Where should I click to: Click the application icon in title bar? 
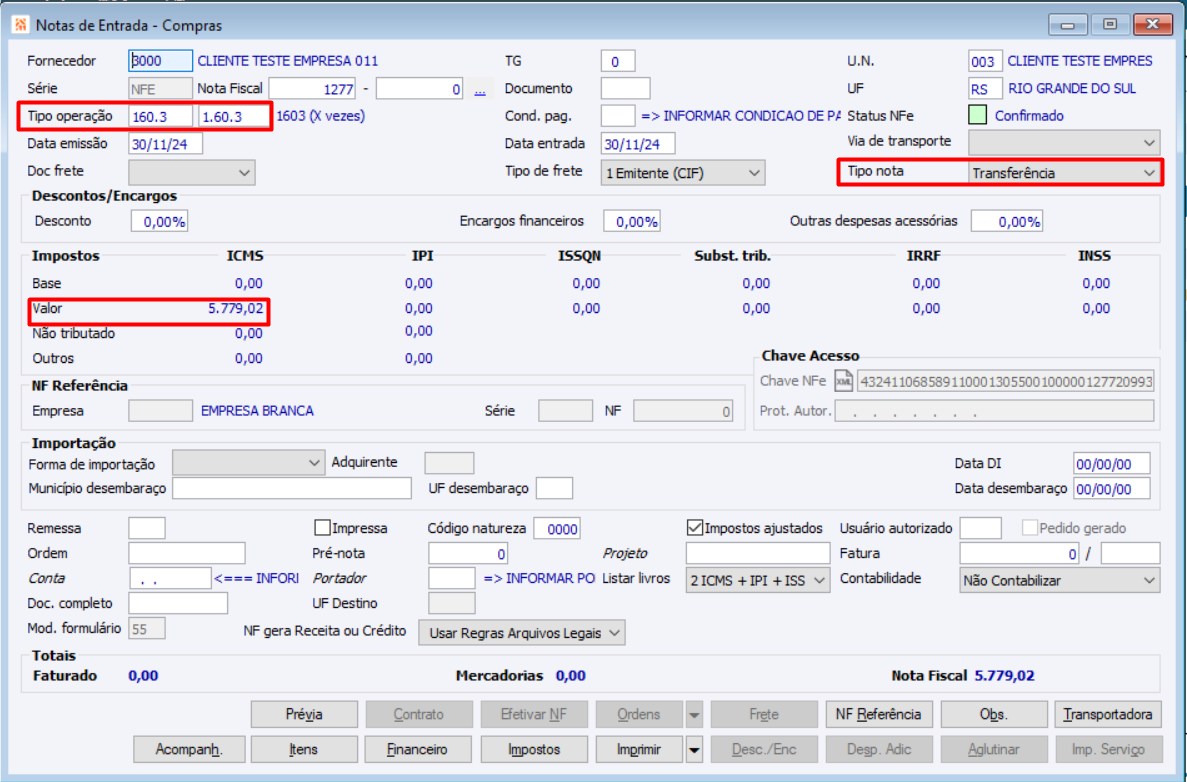pyautogui.click(x=20, y=25)
